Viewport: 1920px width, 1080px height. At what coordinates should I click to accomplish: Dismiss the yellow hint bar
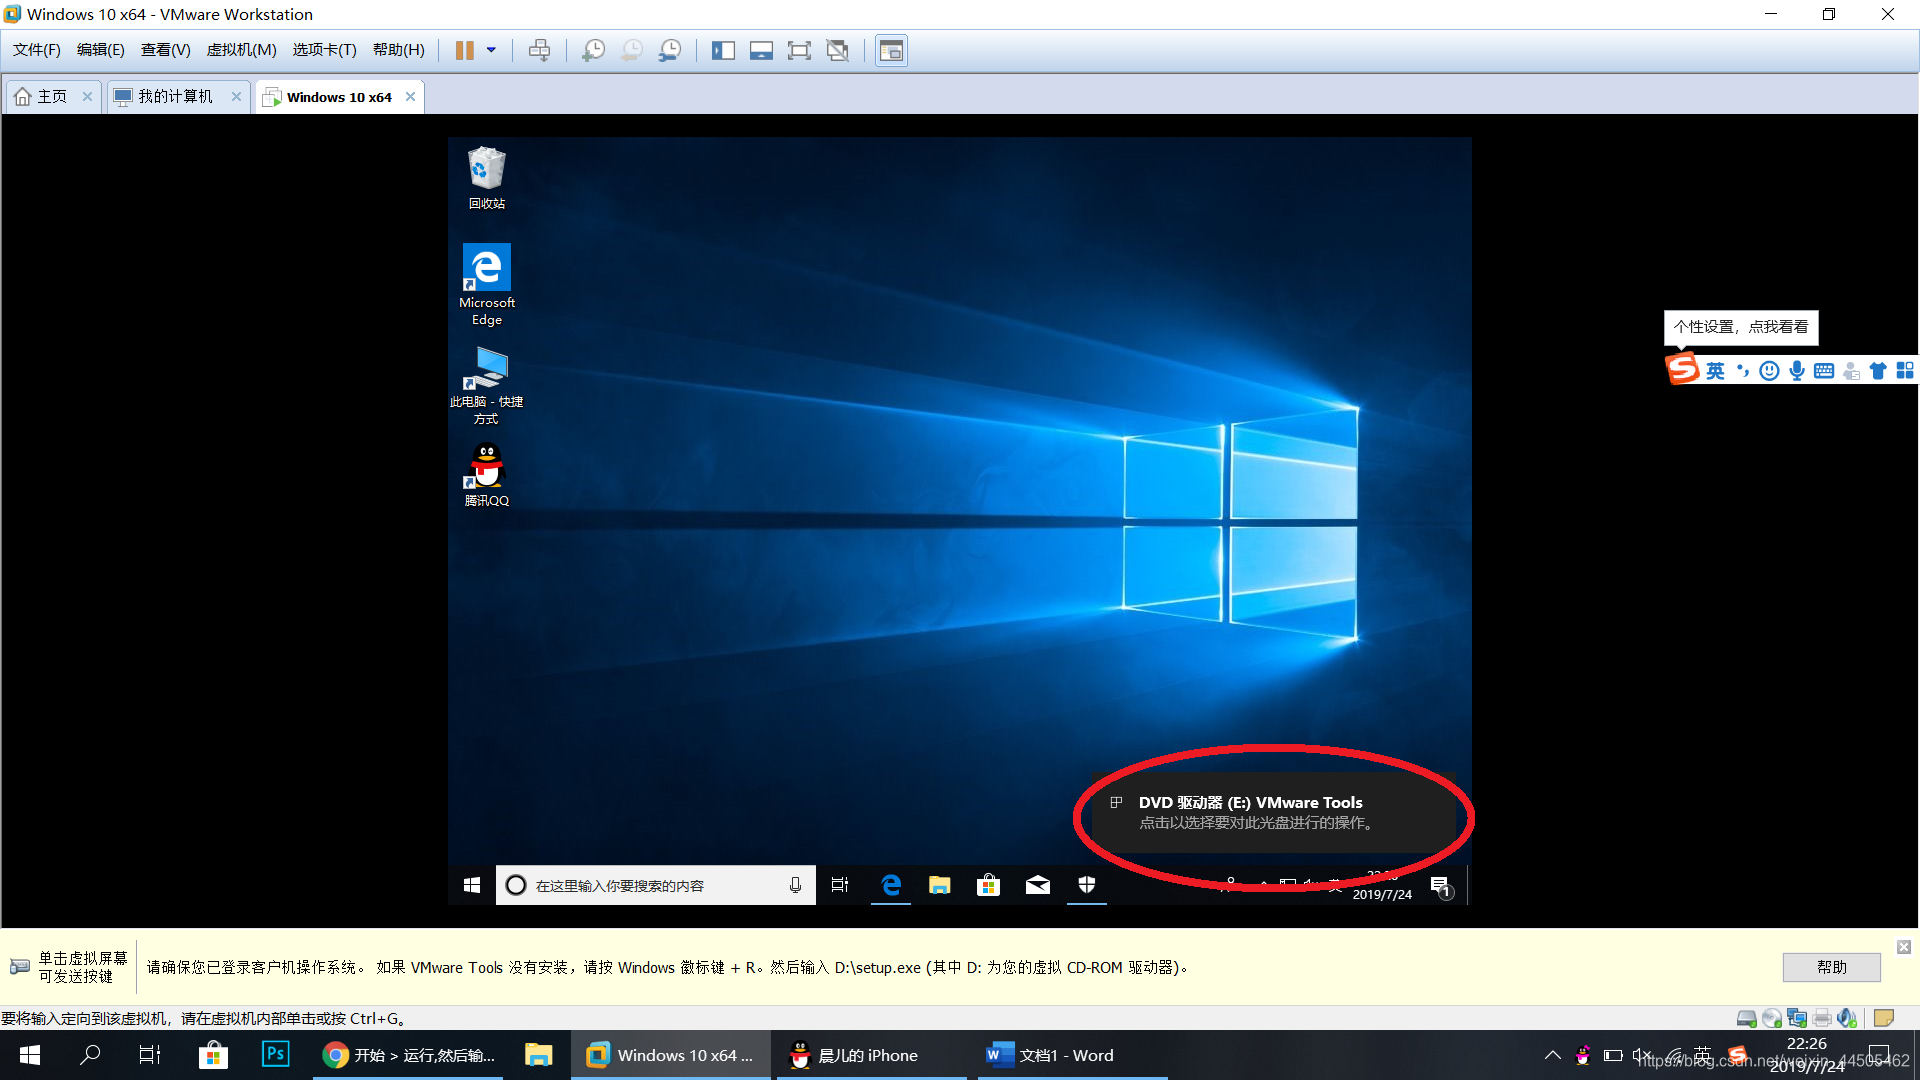[1904, 947]
